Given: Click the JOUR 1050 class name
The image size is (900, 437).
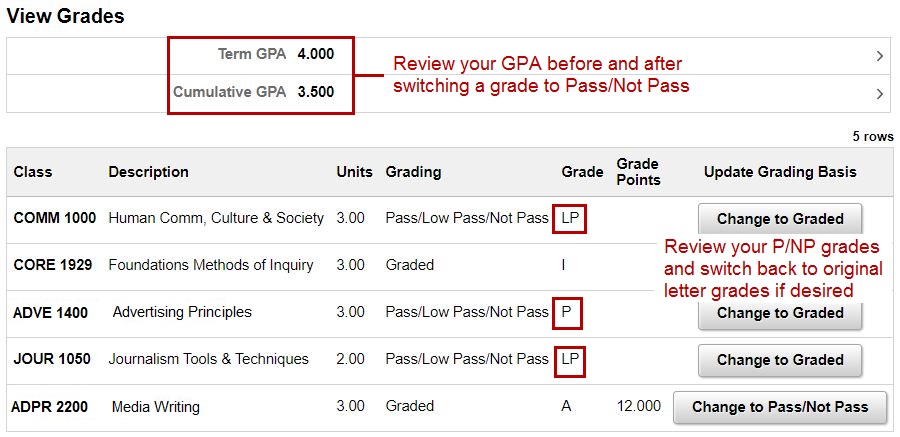Looking at the screenshot, I should pyautogui.click(x=52, y=360).
